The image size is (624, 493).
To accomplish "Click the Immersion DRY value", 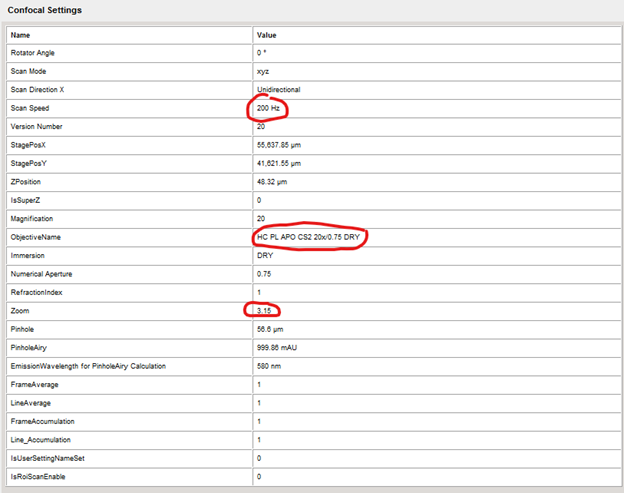I will coord(266,255).
